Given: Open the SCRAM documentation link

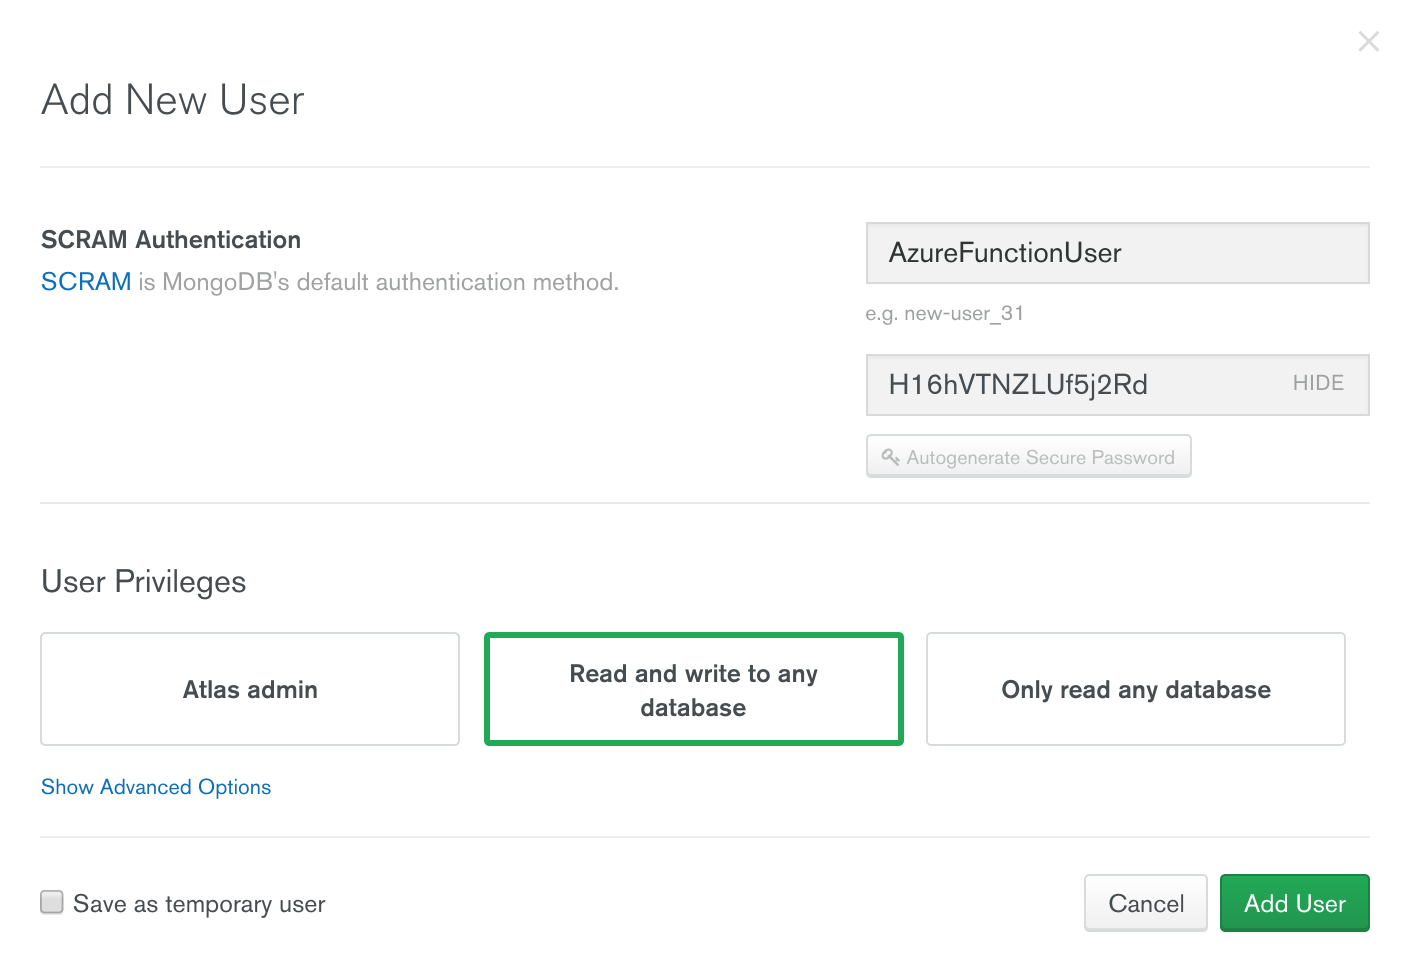Looking at the screenshot, I should [86, 282].
